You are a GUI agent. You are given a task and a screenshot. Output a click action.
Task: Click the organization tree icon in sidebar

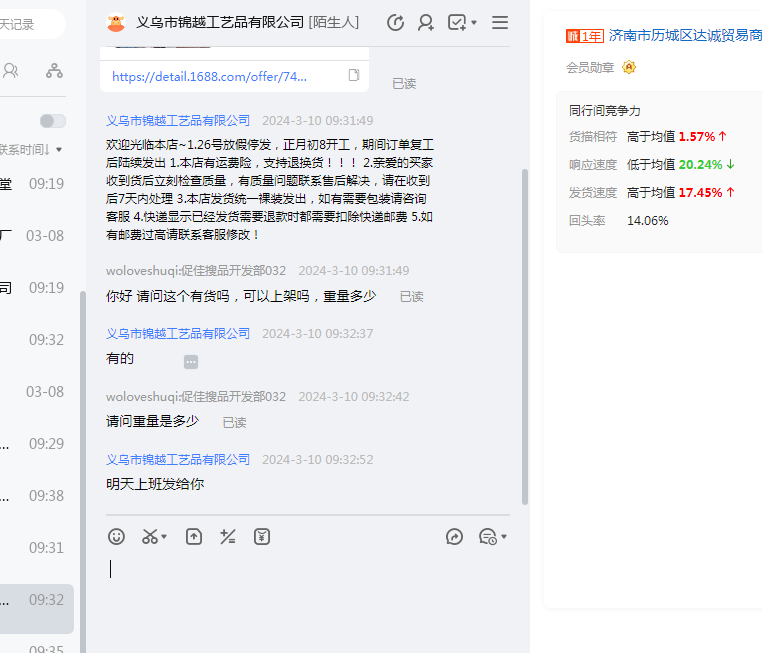tap(54, 70)
